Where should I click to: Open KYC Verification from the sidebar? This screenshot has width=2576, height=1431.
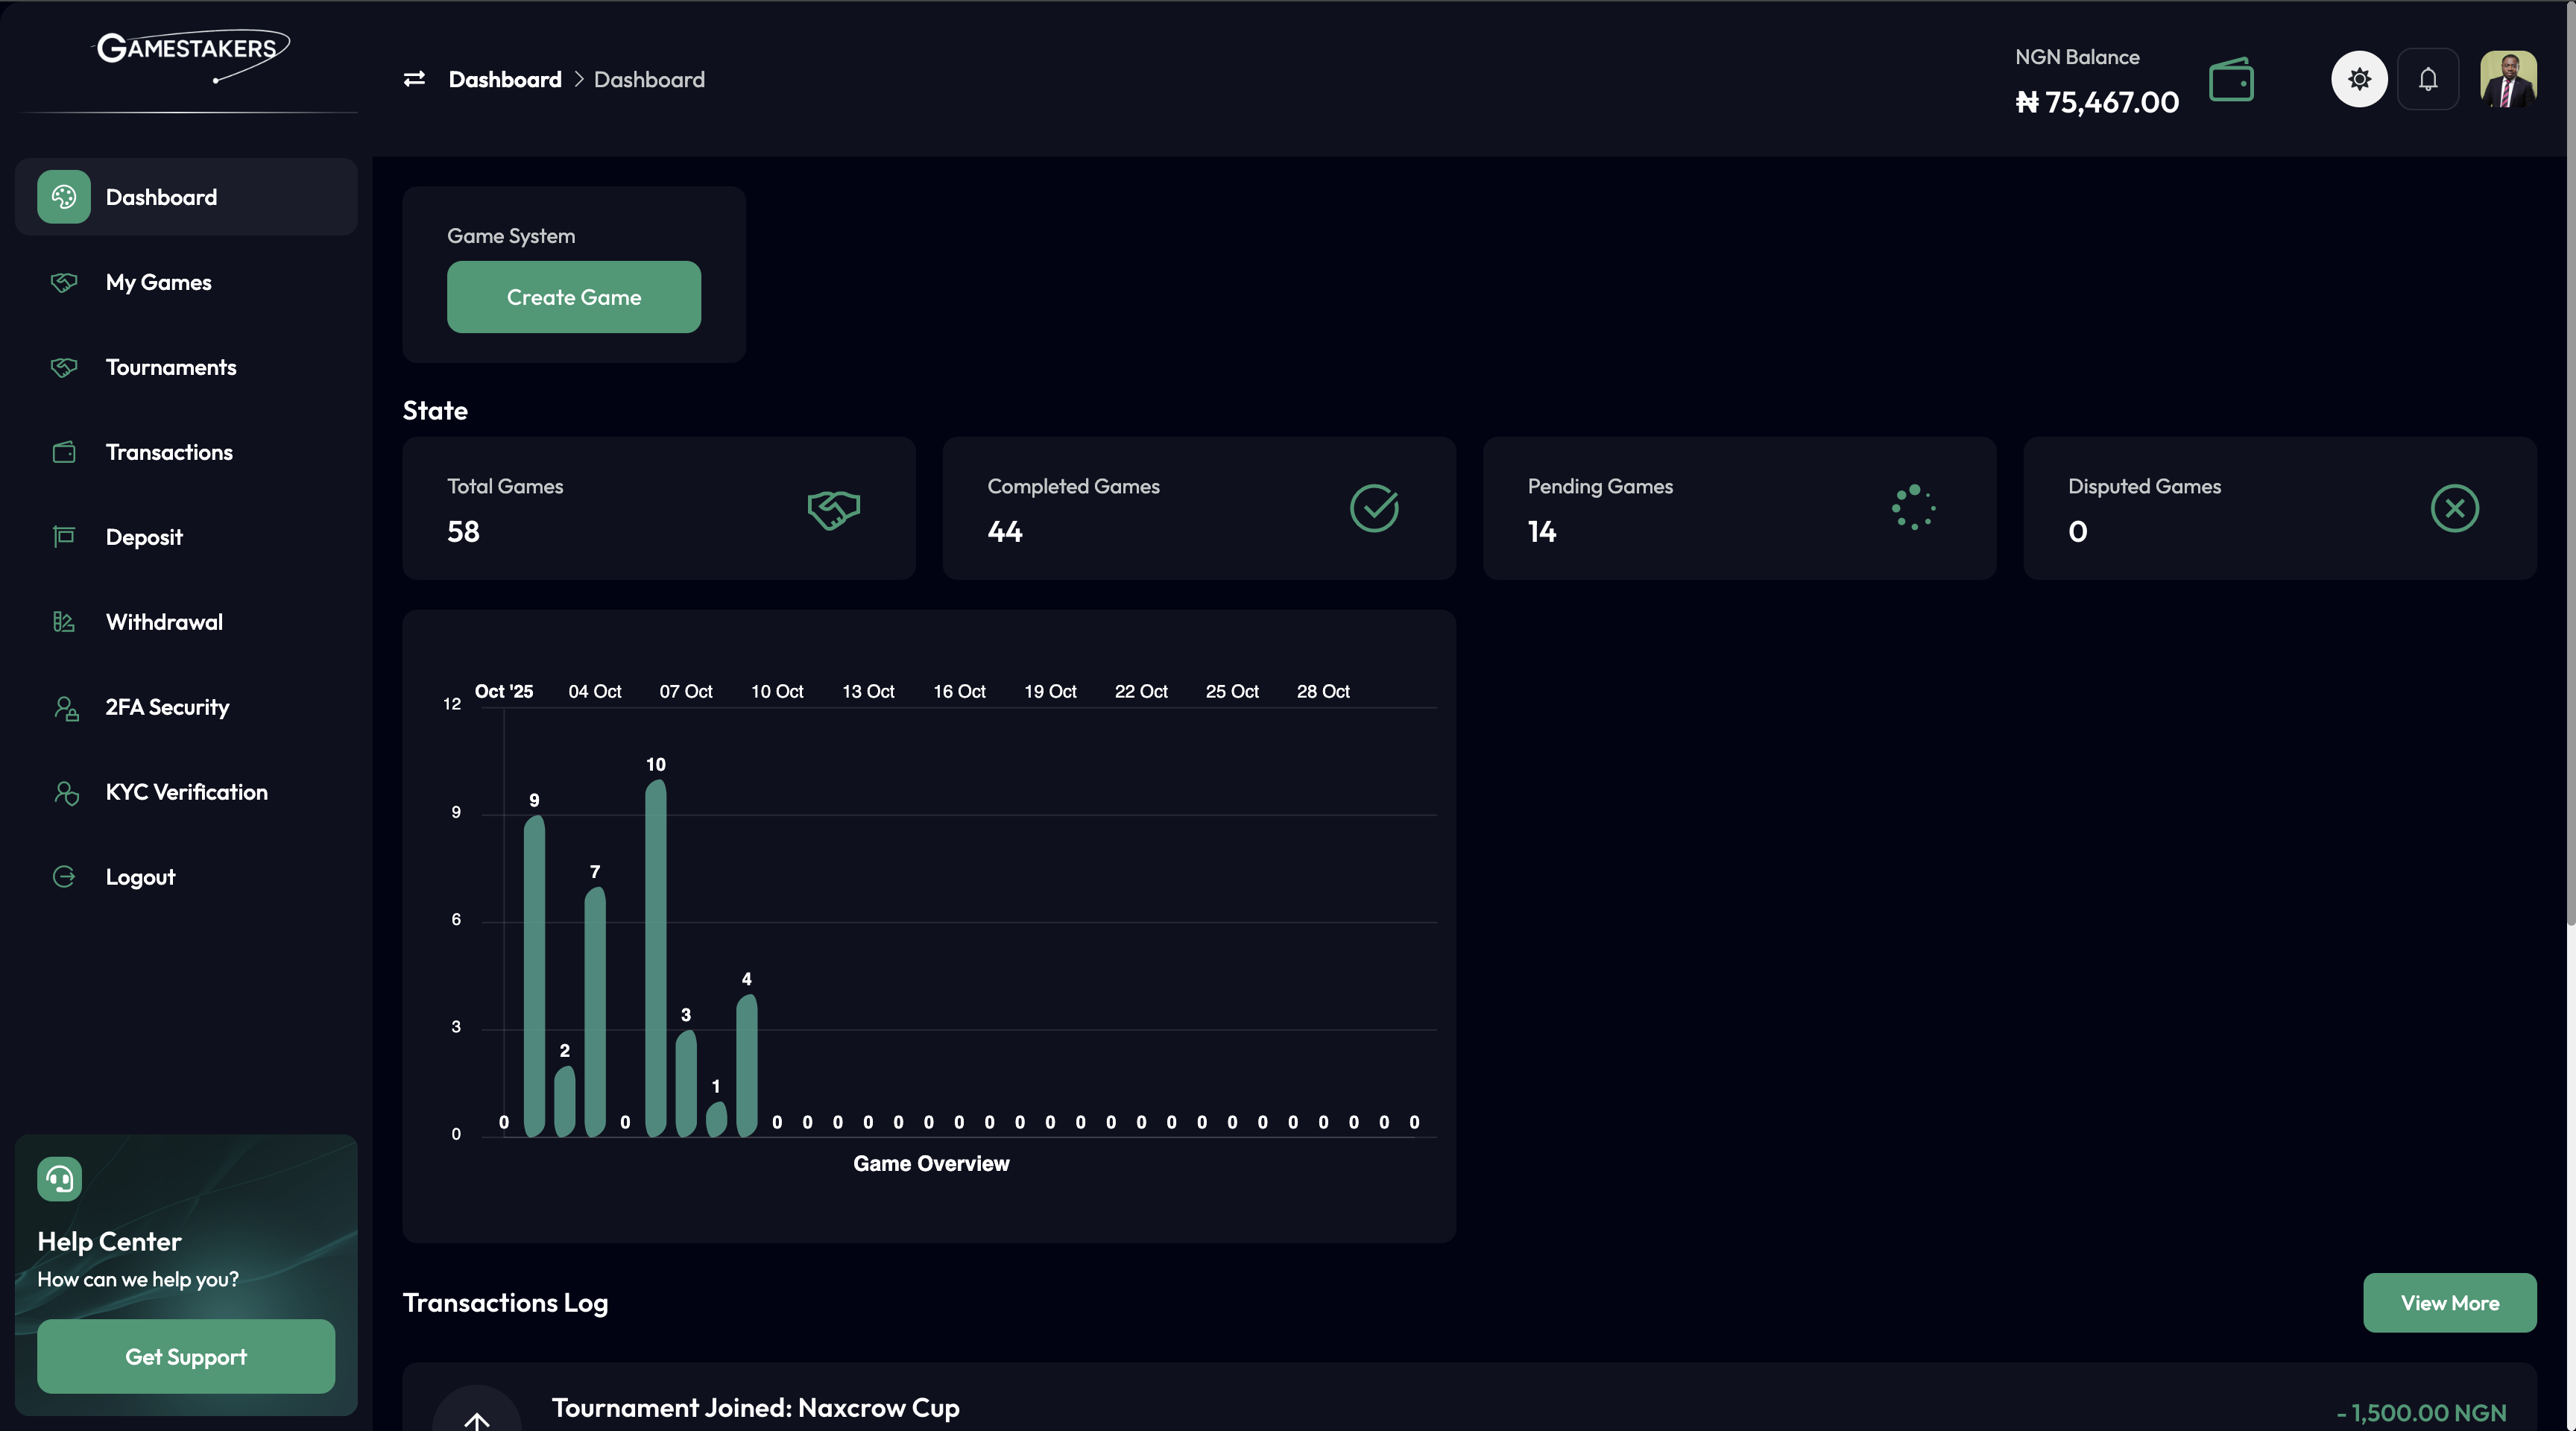tap(186, 792)
